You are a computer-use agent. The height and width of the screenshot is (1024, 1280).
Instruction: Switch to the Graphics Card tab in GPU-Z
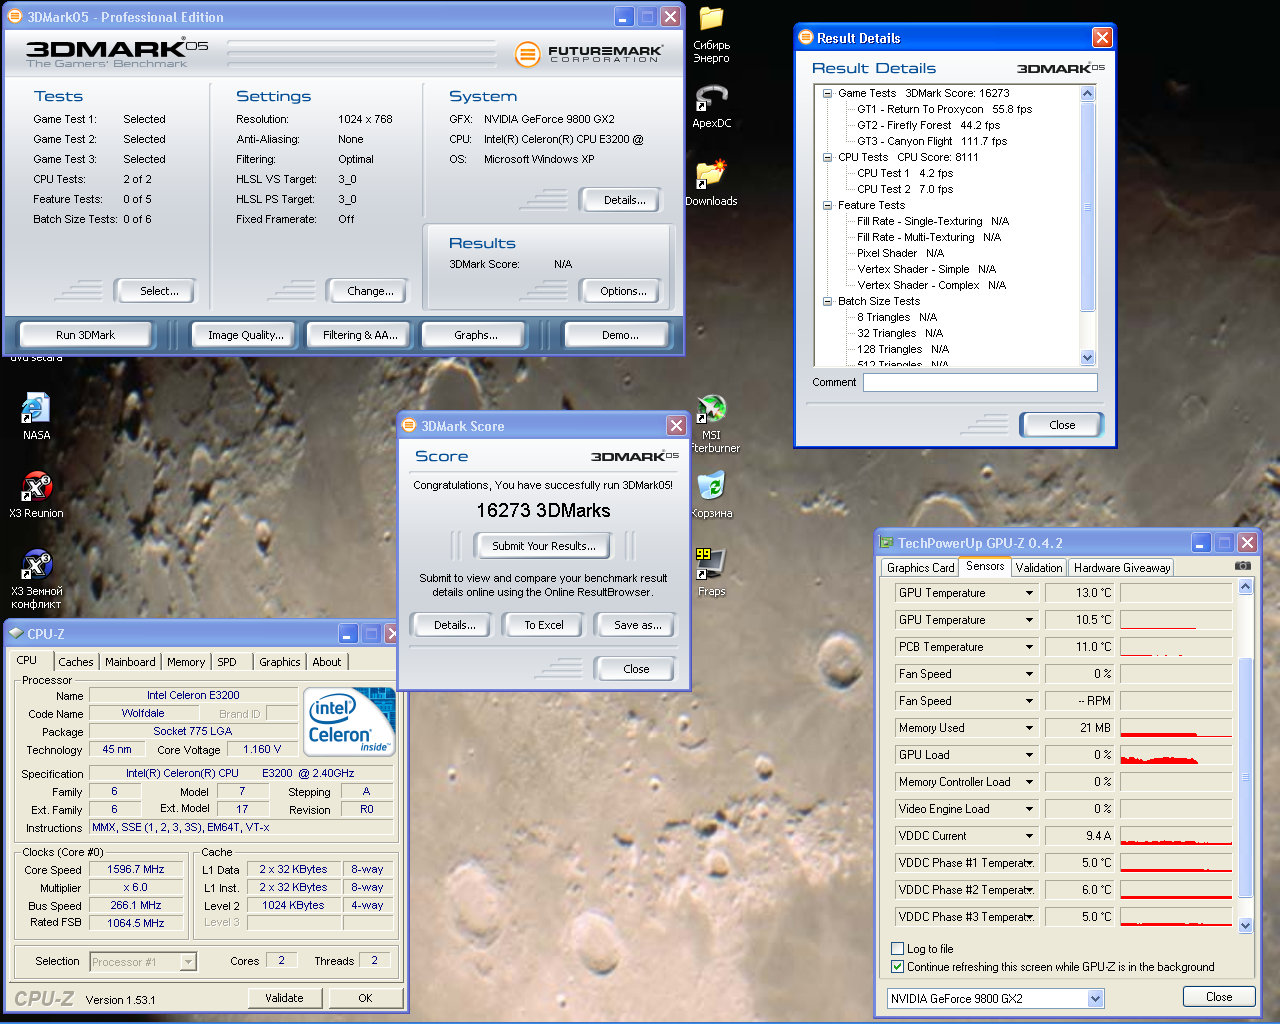click(920, 568)
